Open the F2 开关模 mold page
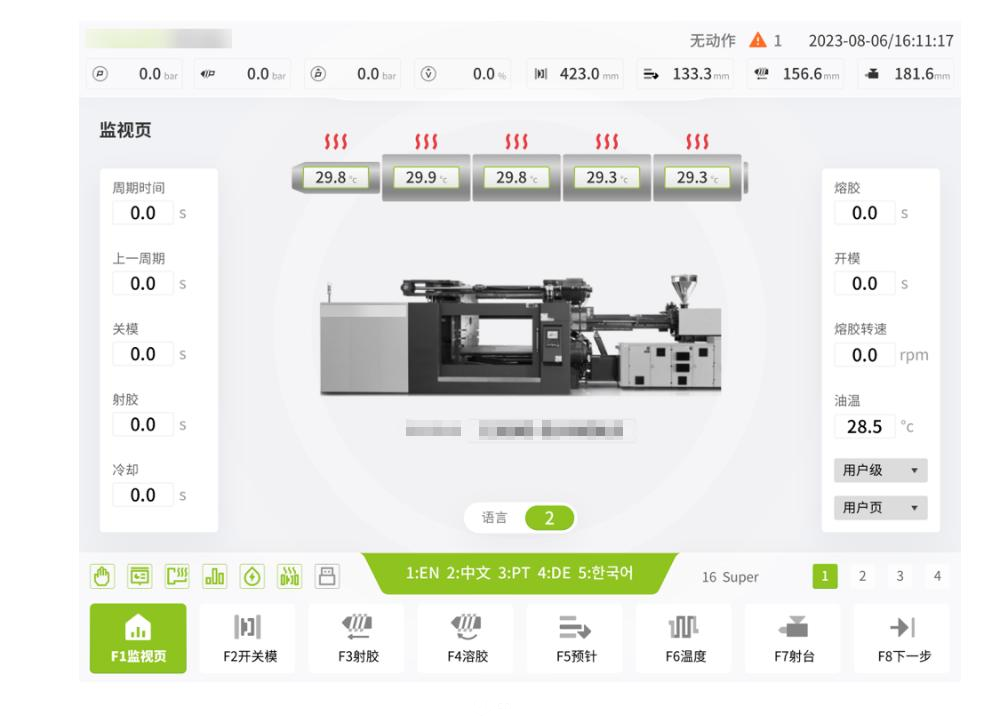984x721 pixels. (x=247, y=638)
